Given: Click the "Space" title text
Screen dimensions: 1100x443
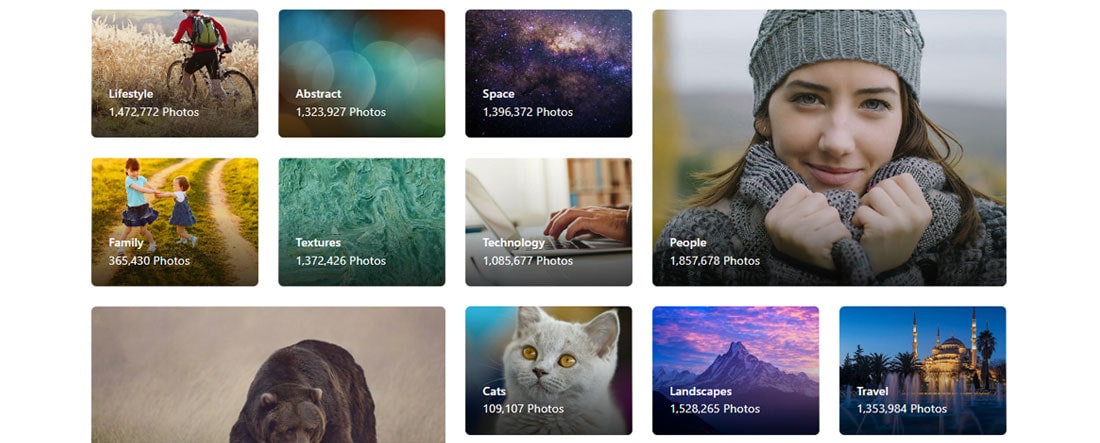Looking at the screenshot, I should (x=498, y=94).
